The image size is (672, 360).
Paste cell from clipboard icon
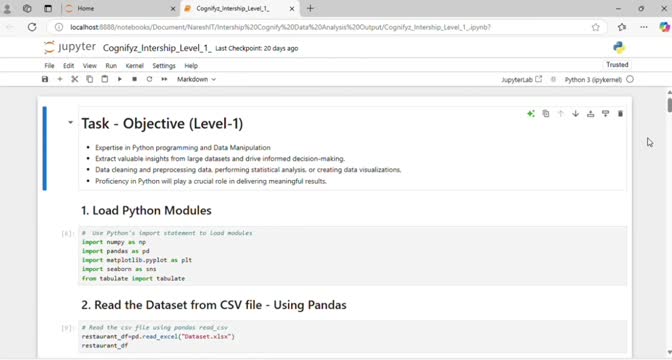pyautogui.click(x=105, y=79)
